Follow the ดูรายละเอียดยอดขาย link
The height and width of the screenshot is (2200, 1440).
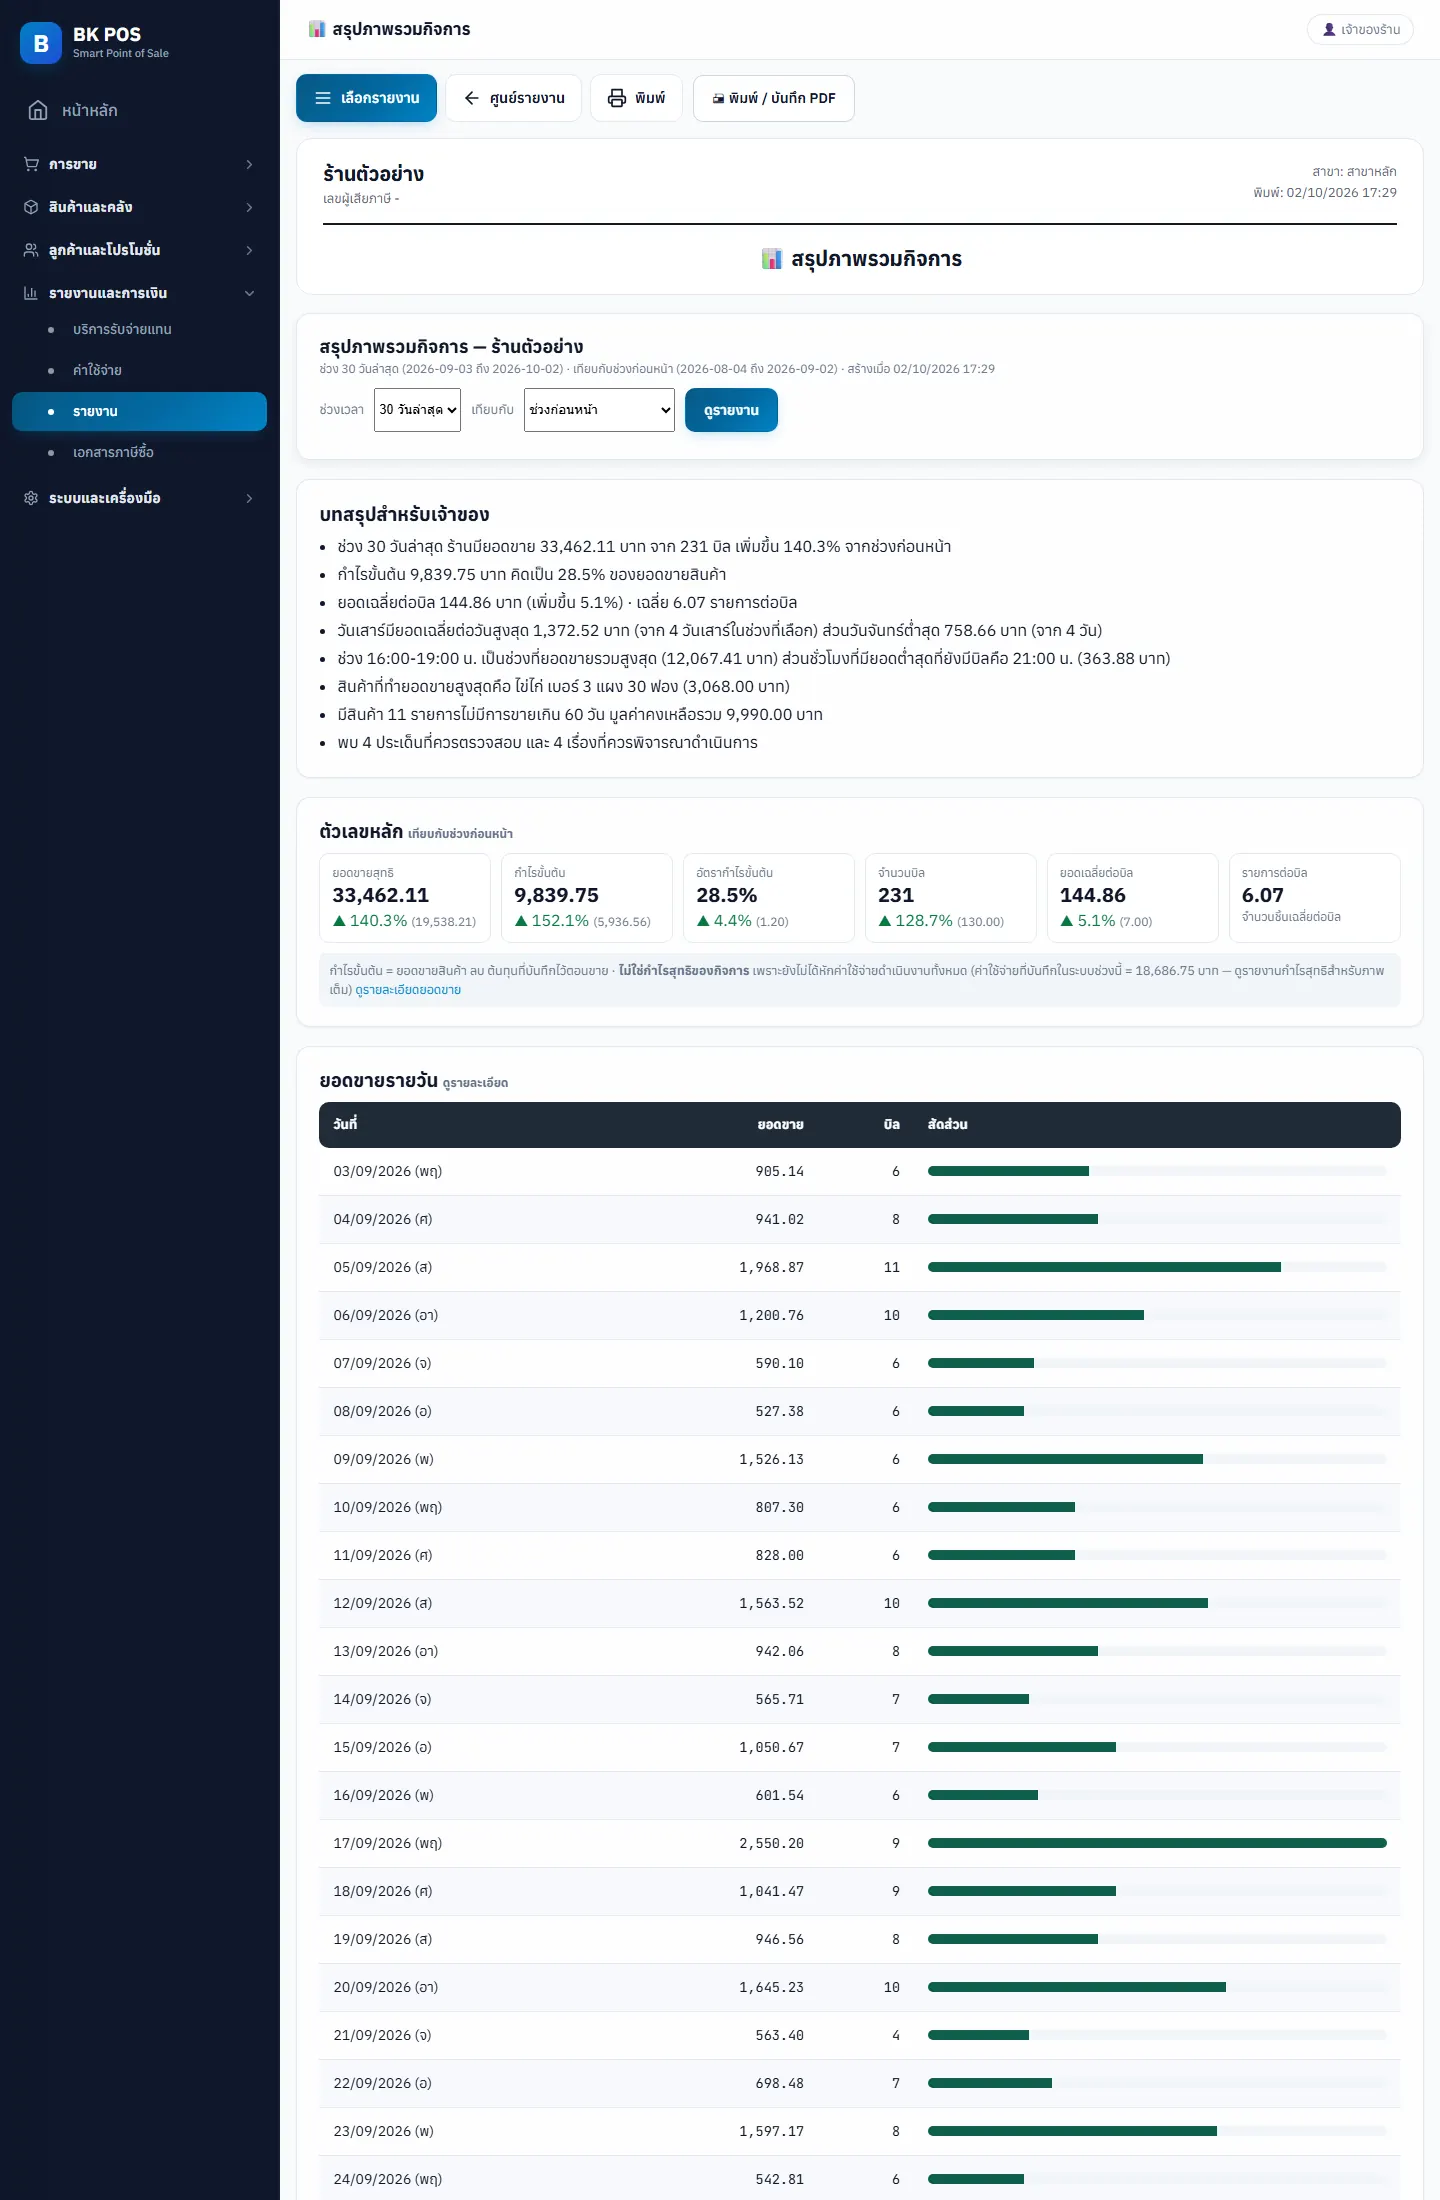pyautogui.click(x=408, y=990)
